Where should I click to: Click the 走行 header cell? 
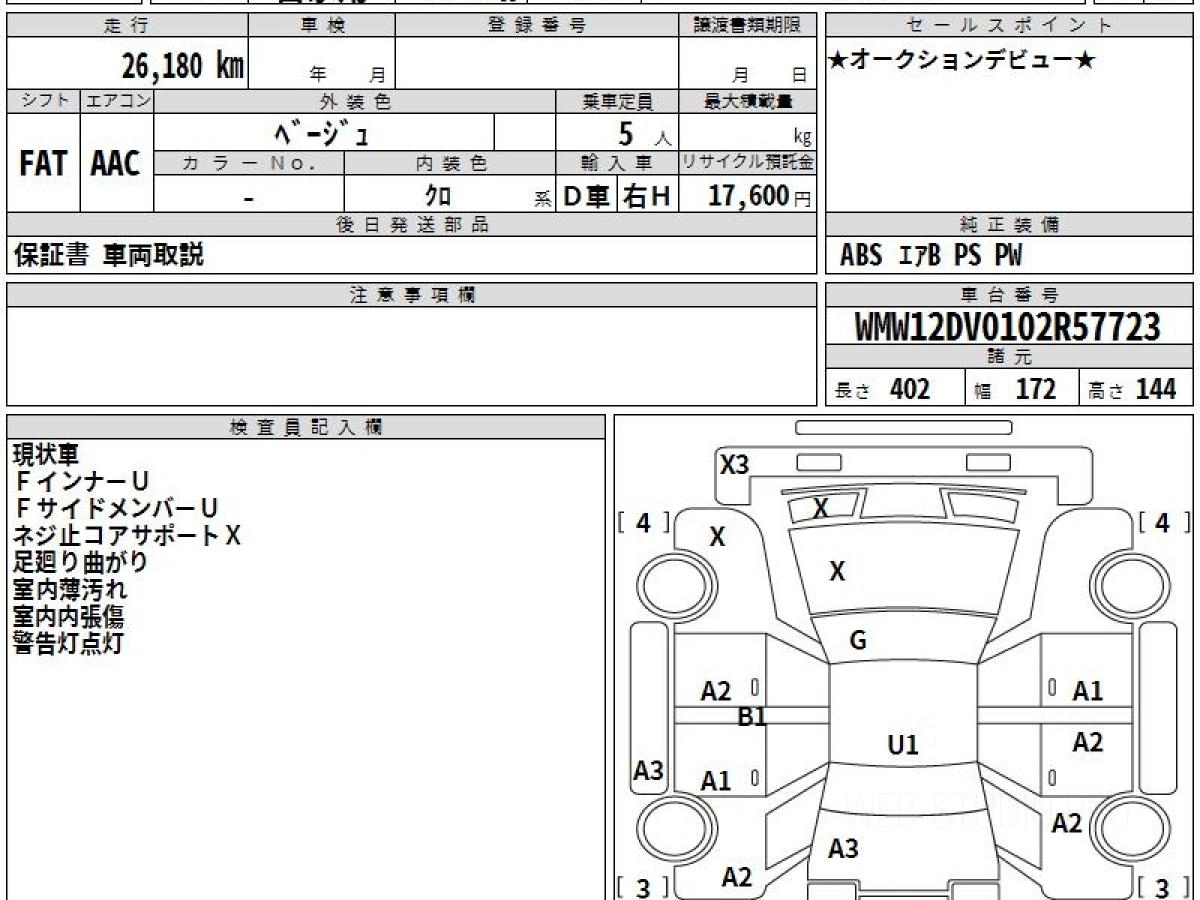(126, 27)
